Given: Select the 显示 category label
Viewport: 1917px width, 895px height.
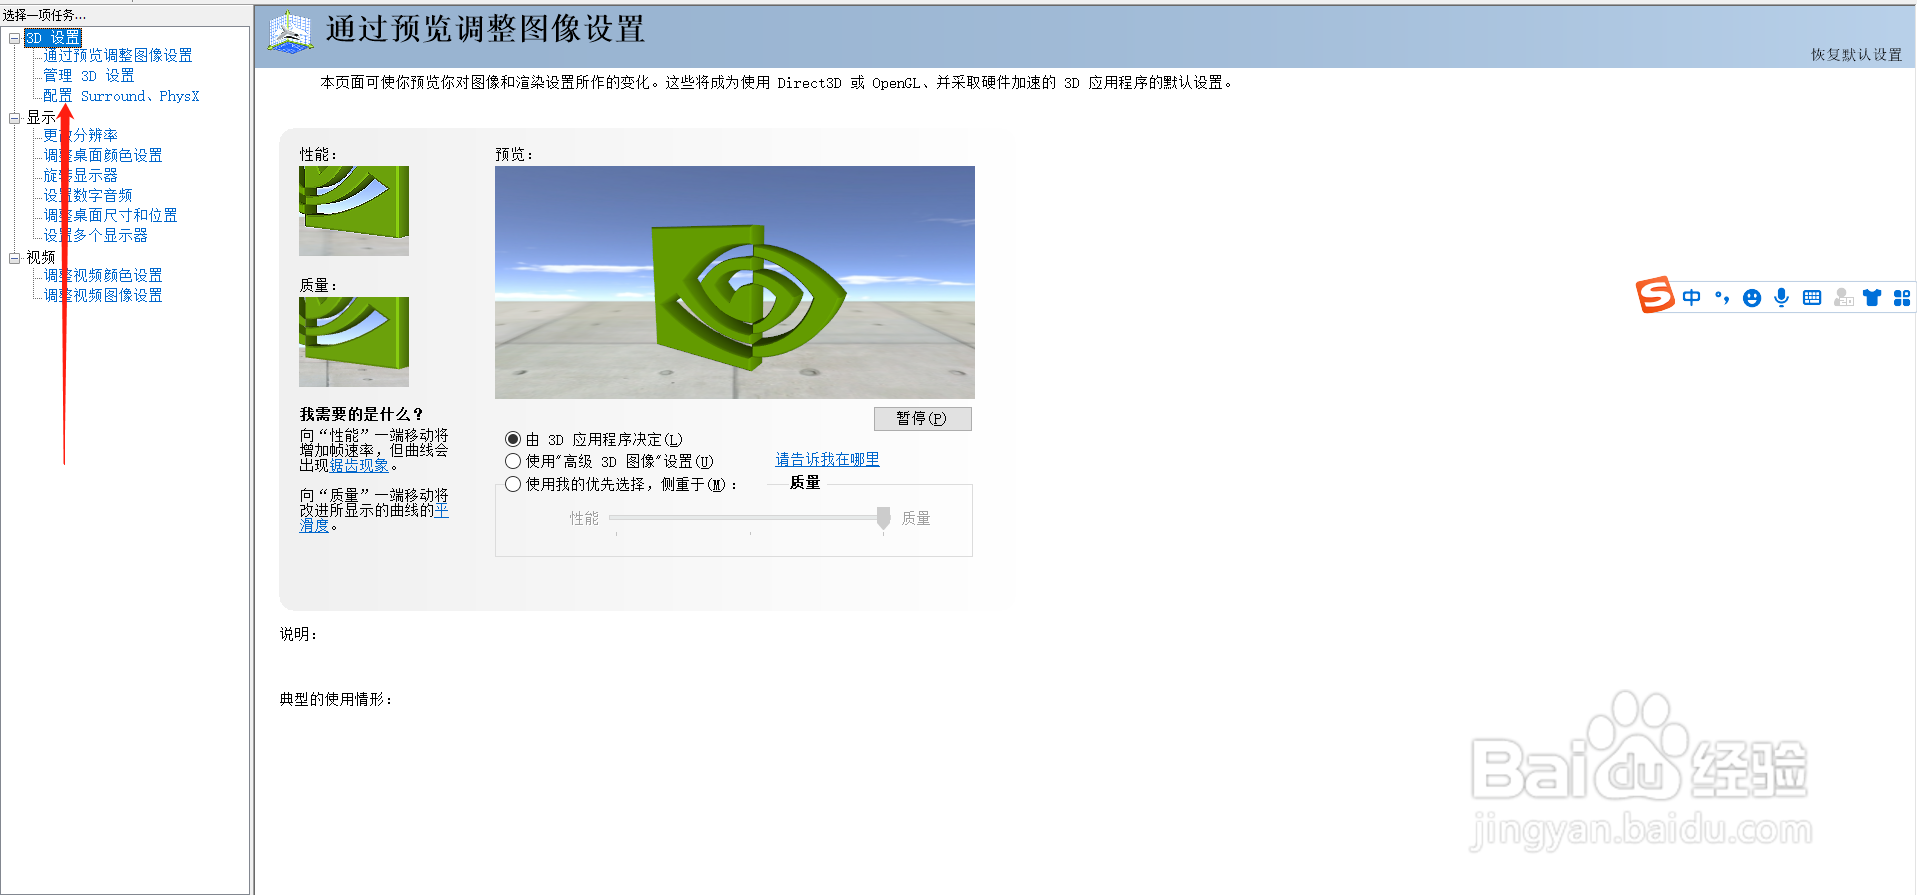Looking at the screenshot, I should pyautogui.click(x=41, y=118).
